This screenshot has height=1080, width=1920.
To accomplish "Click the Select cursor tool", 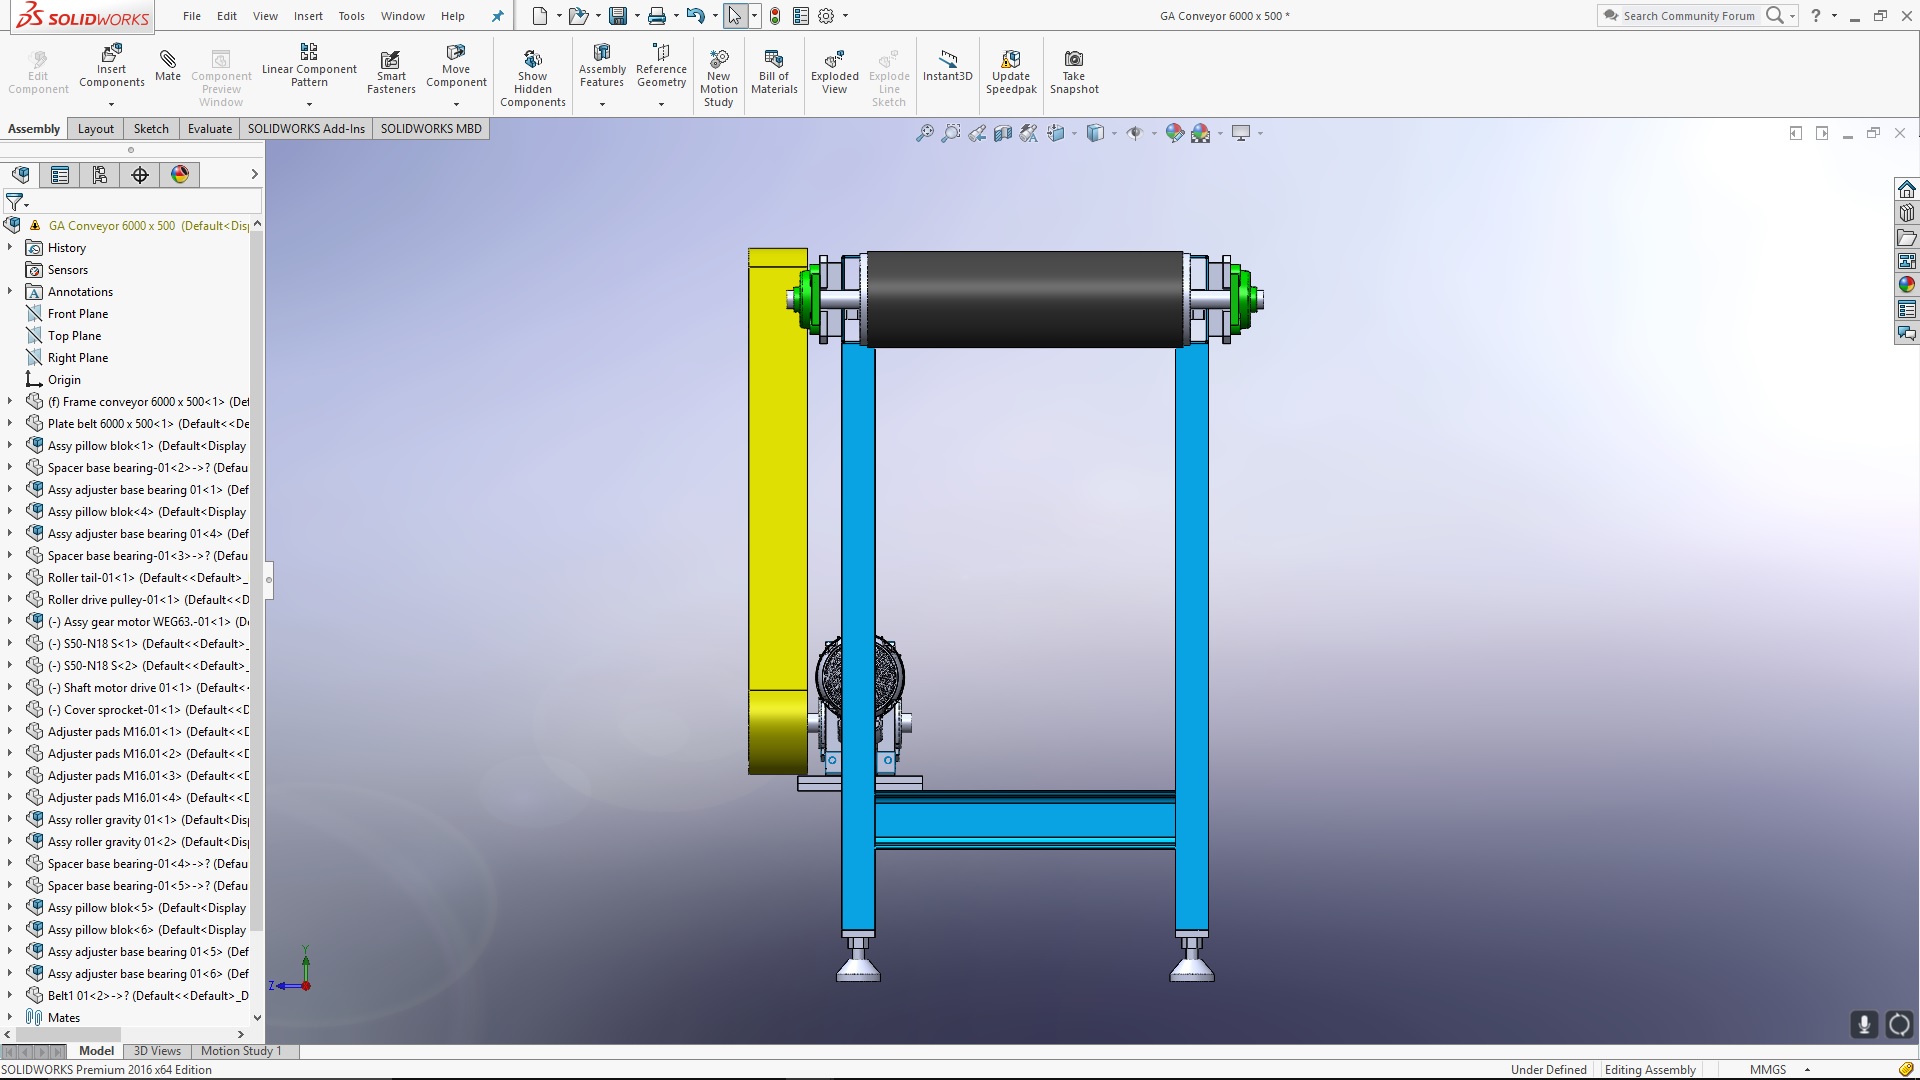I will tap(735, 16).
